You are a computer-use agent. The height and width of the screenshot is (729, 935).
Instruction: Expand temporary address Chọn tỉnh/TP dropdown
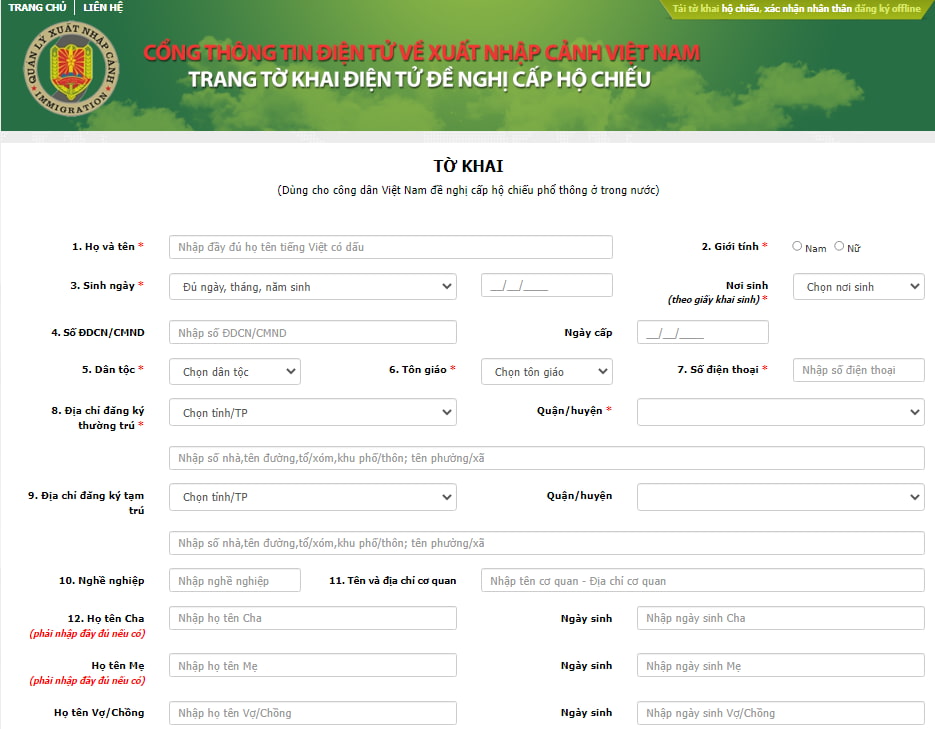click(312, 497)
